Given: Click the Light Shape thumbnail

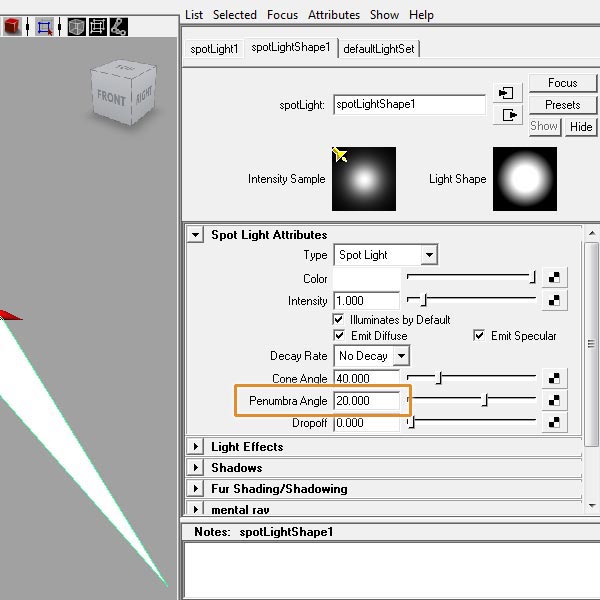Looking at the screenshot, I should point(525,179).
